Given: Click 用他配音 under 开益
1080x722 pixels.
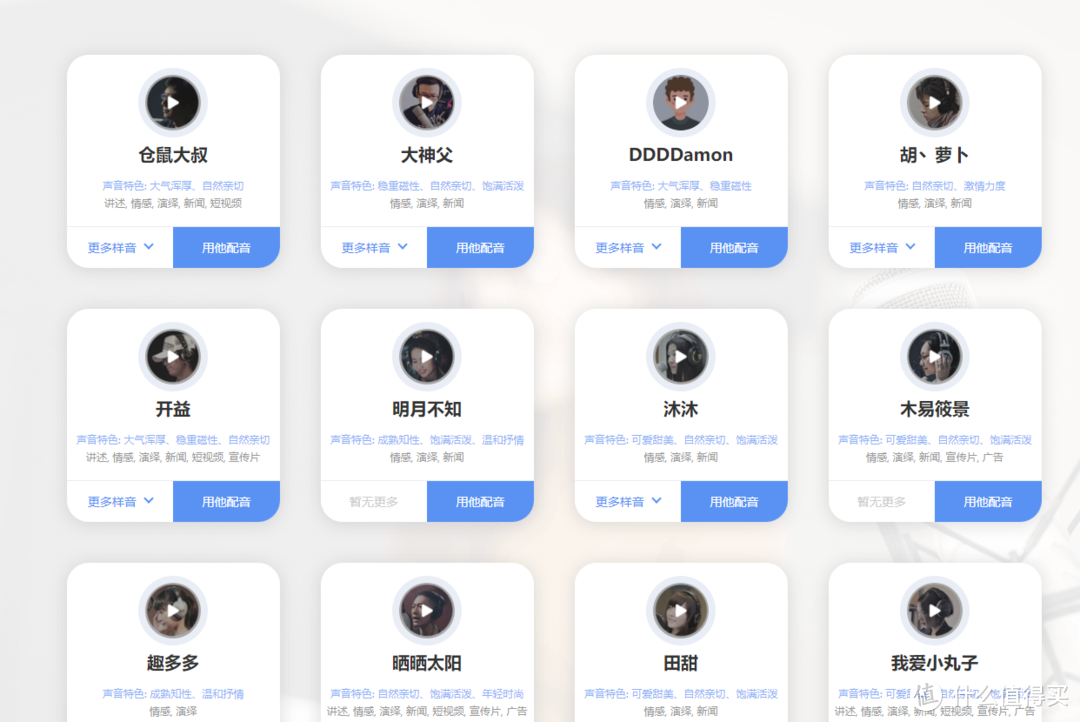Looking at the screenshot, I should [x=226, y=501].
